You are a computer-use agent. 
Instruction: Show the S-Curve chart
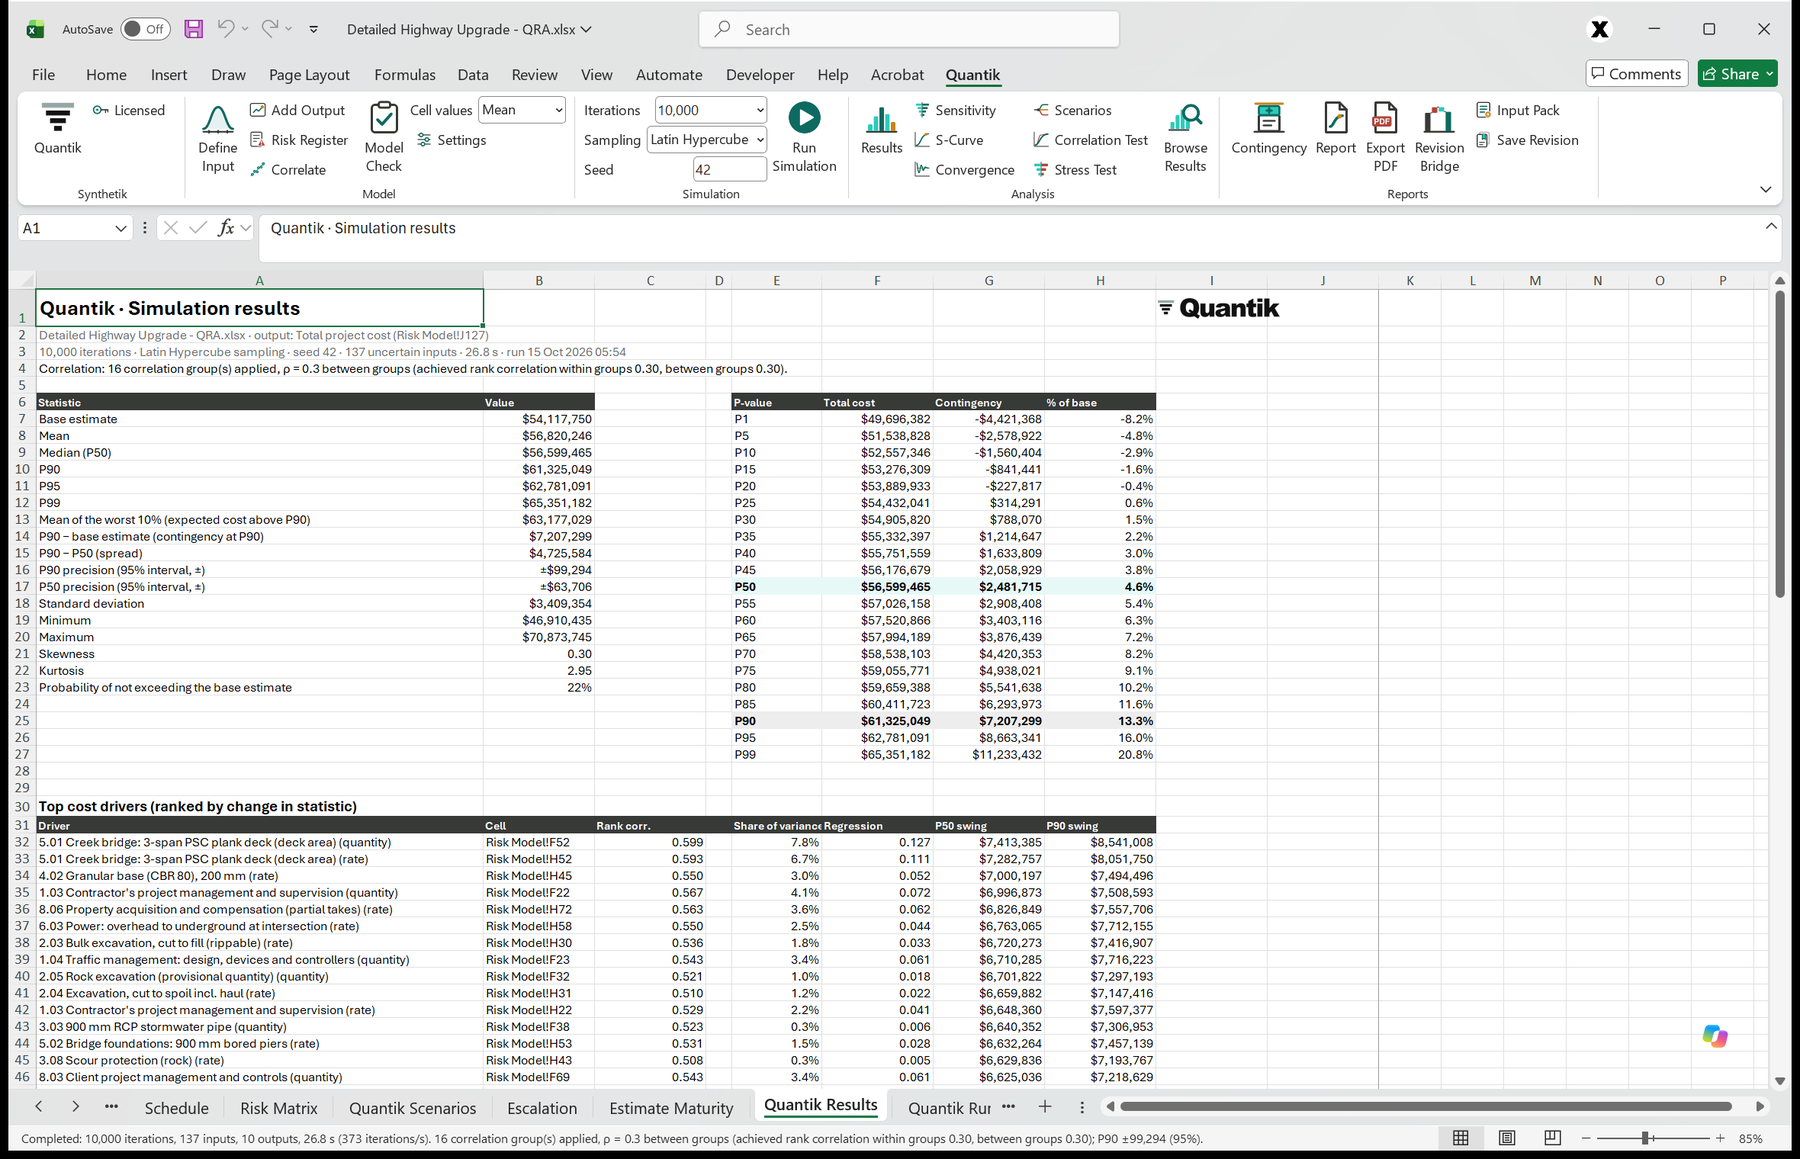pos(948,140)
